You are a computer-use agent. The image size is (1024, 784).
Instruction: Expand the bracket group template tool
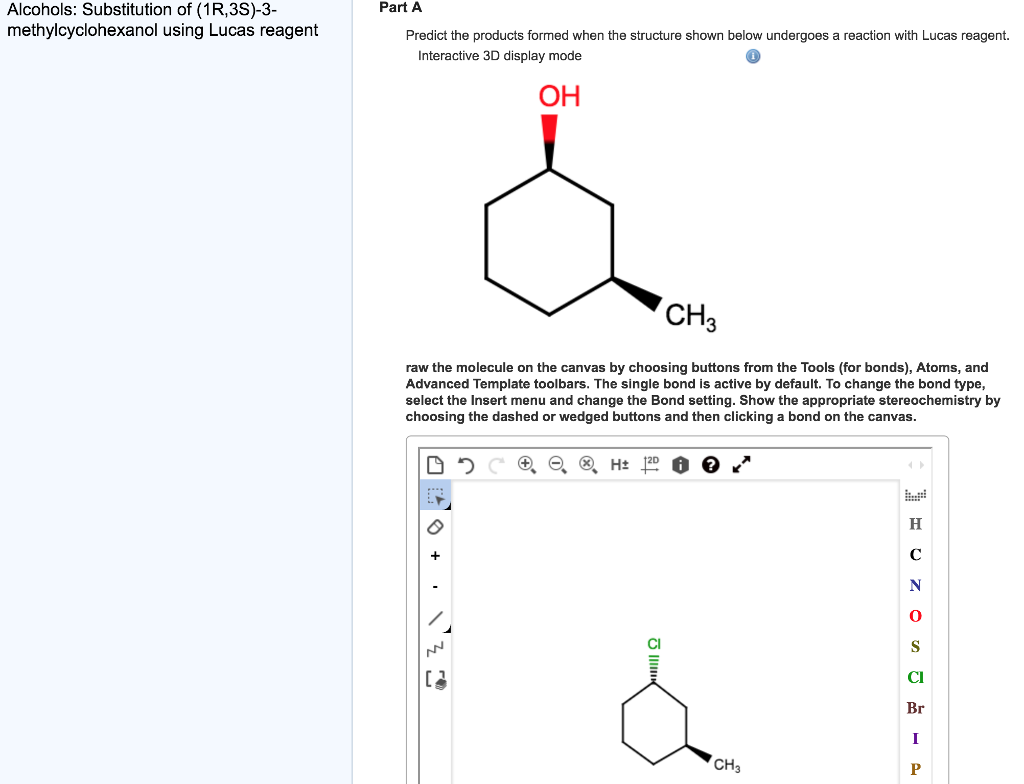coord(434,679)
